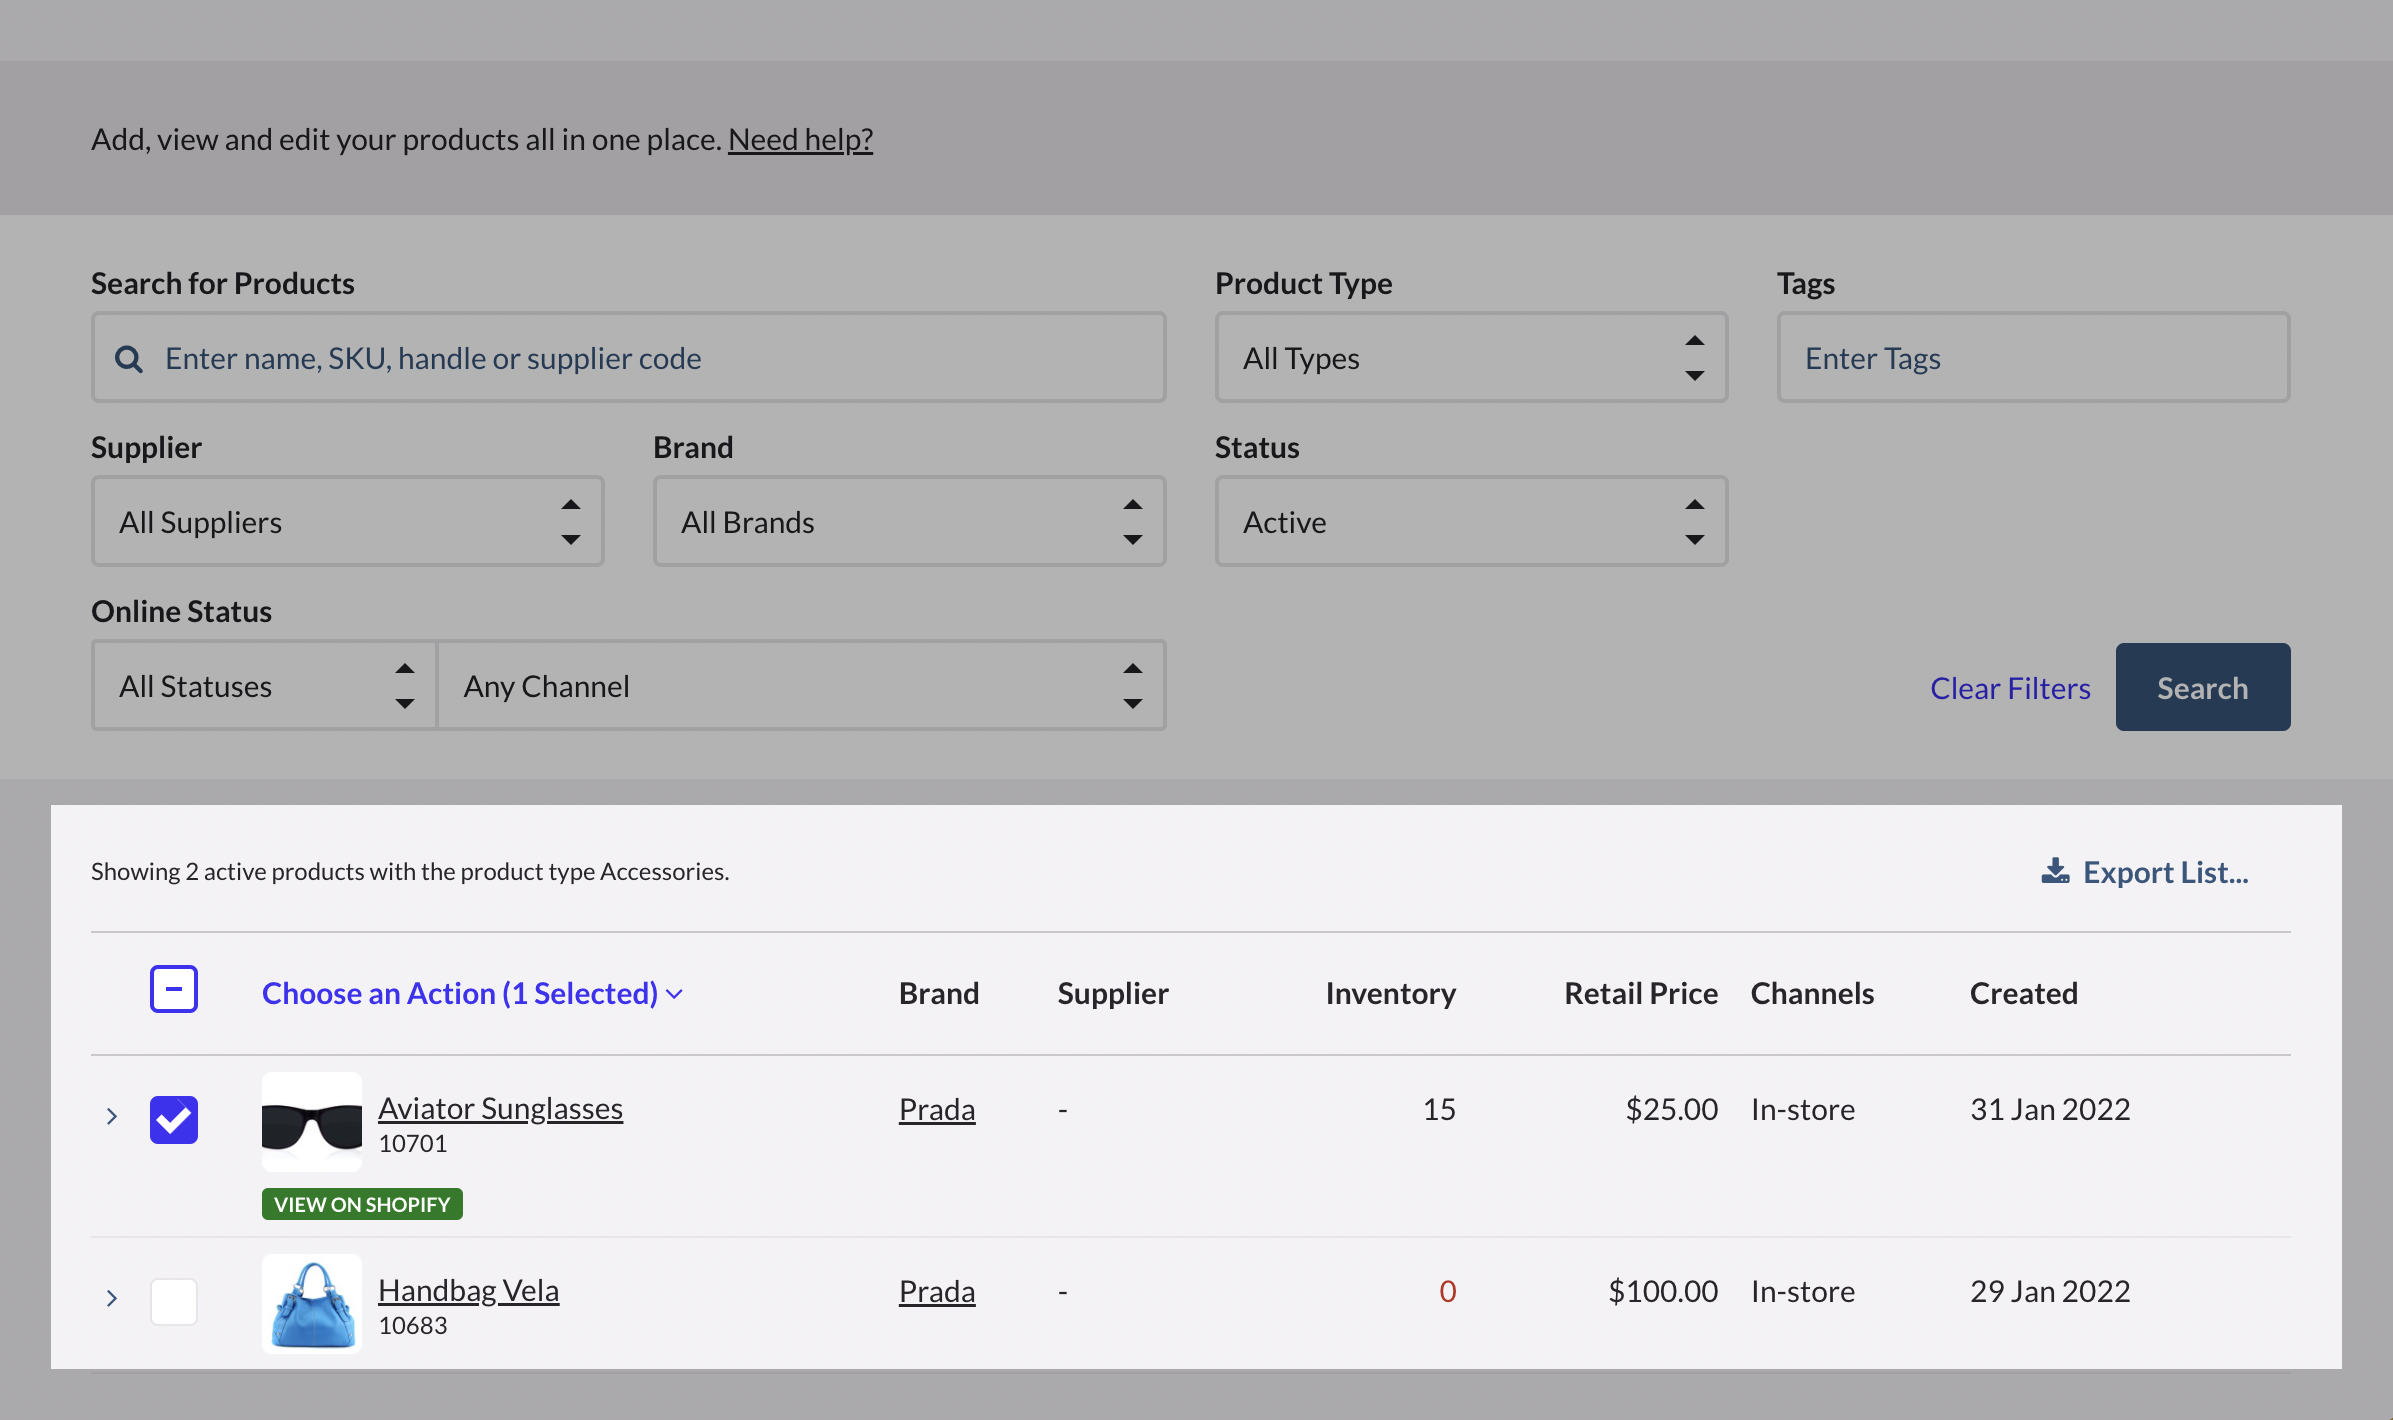
Task: Click the Handbag Vela thumbnail
Action: tap(312, 1304)
